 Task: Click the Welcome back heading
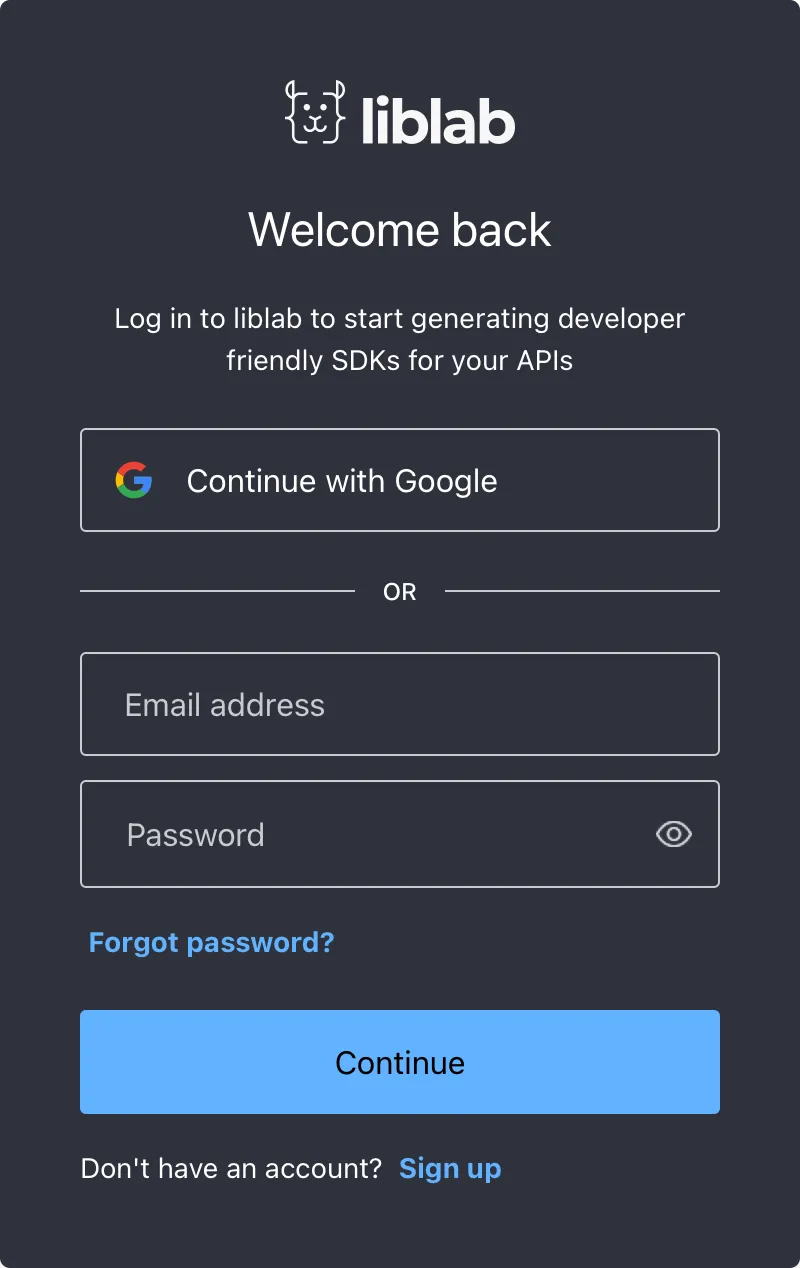pos(400,230)
